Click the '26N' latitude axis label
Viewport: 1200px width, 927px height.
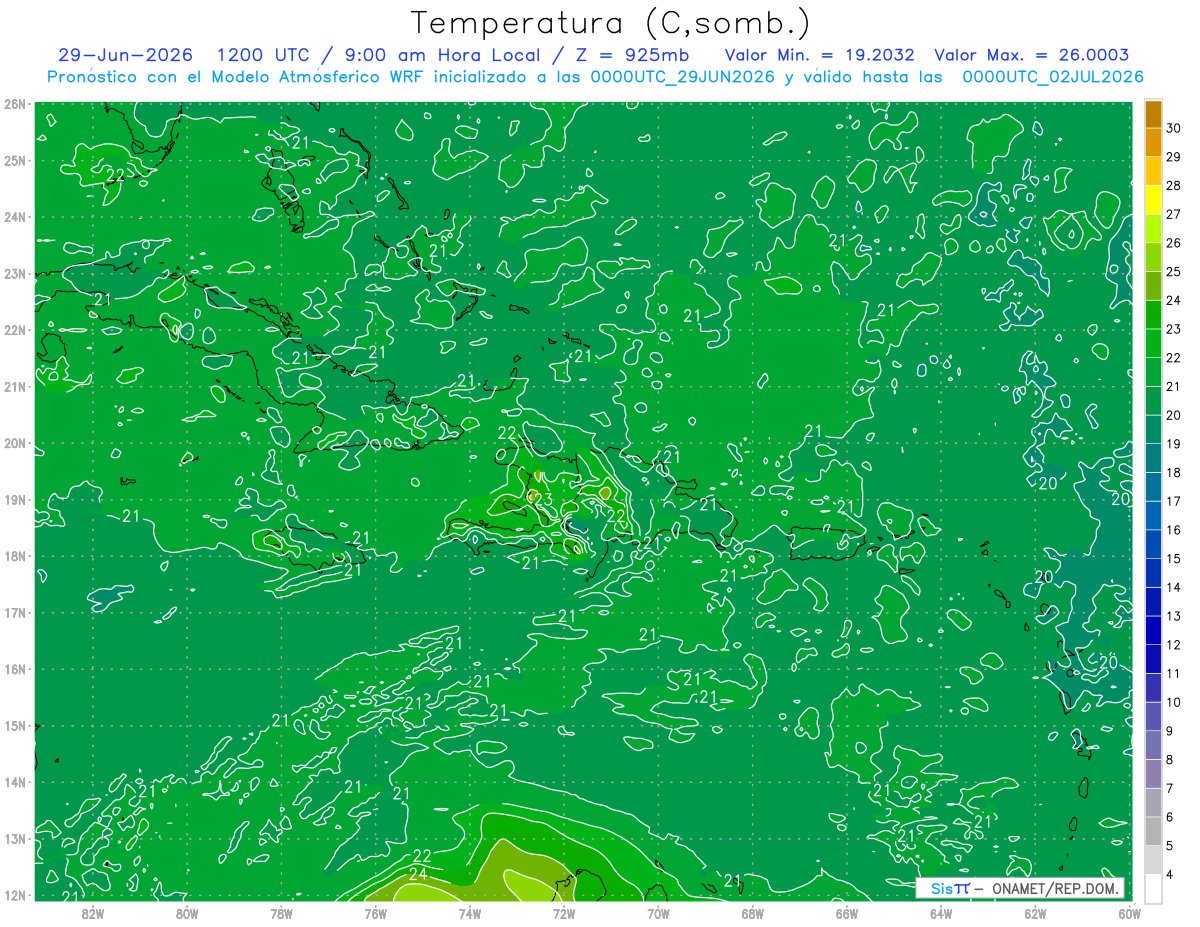(15, 104)
